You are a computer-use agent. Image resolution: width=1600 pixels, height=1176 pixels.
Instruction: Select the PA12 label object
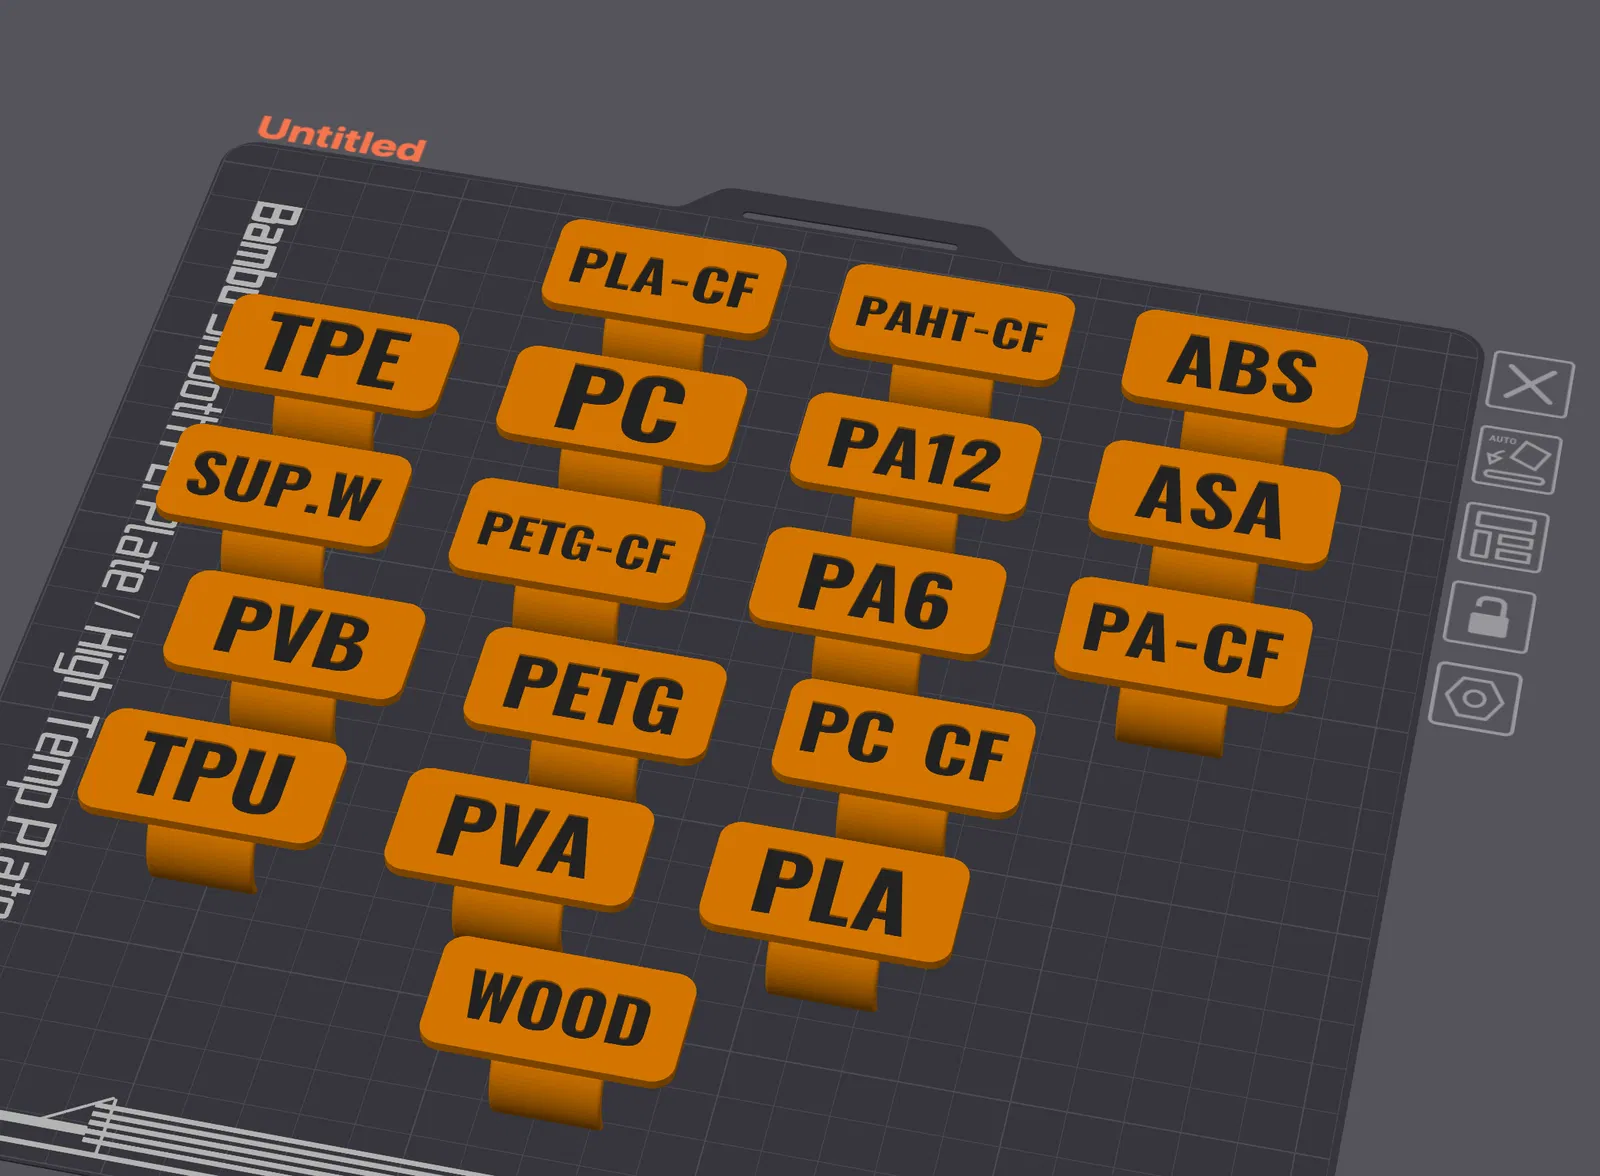coord(915,456)
